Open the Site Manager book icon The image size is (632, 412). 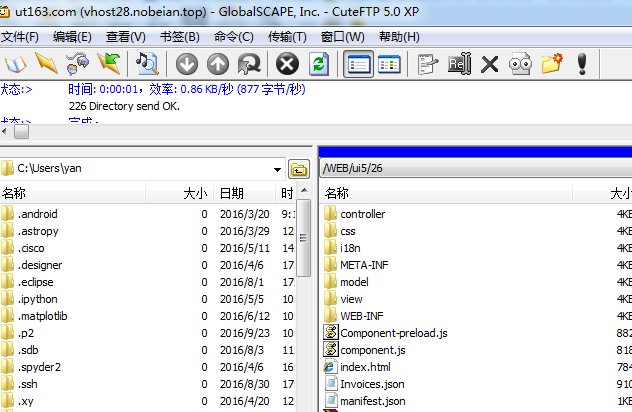[15, 64]
